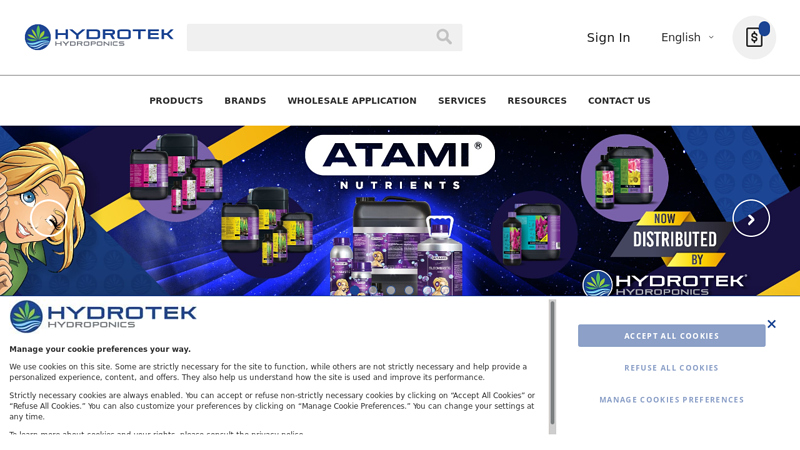Screen dimensions: 800x450
Task: Go to next banner slide arrow
Action: point(751,218)
